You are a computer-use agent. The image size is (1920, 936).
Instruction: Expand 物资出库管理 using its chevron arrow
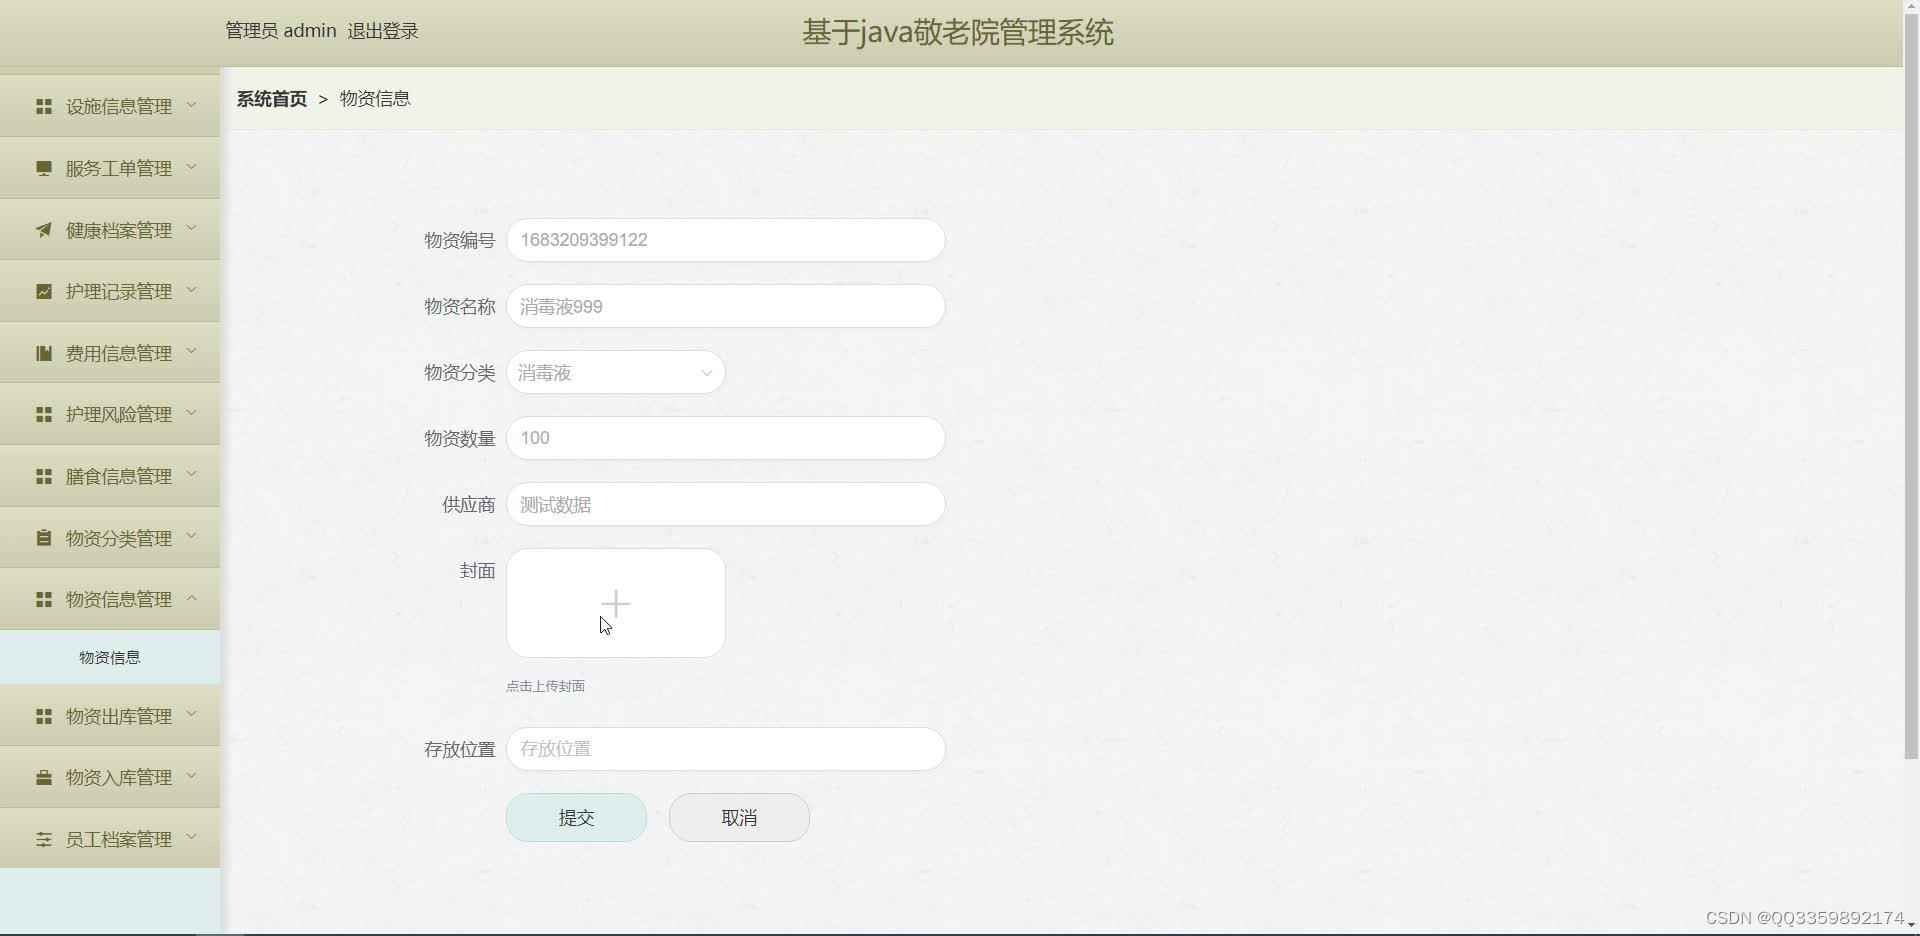(191, 714)
